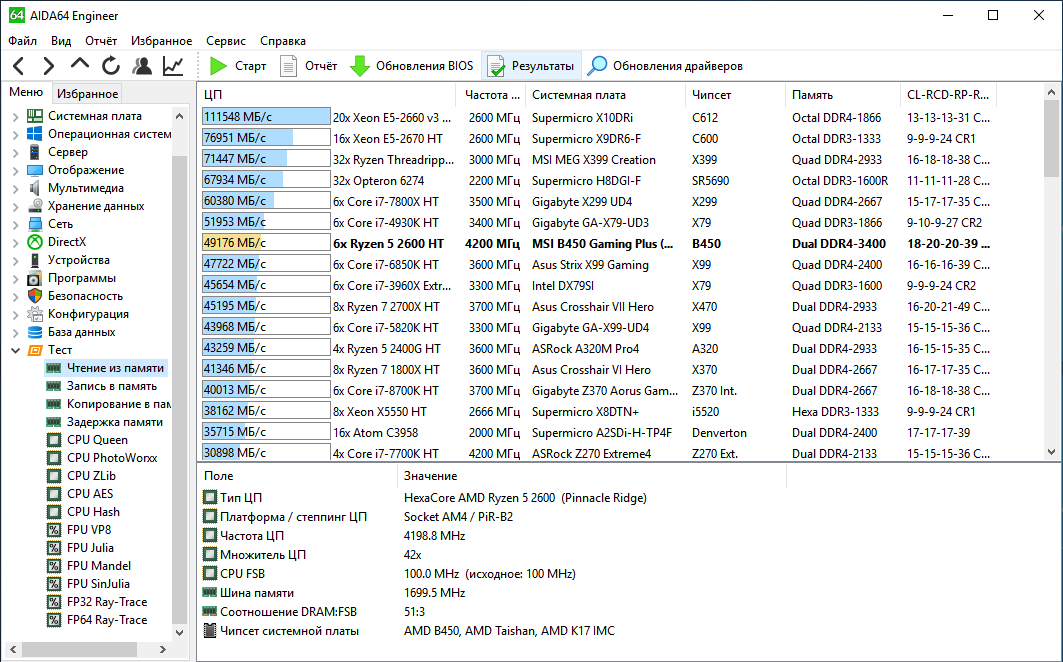Select the CPU PhotoWorxx benchmark
The height and width of the screenshot is (662, 1063).
click(112, 458)
